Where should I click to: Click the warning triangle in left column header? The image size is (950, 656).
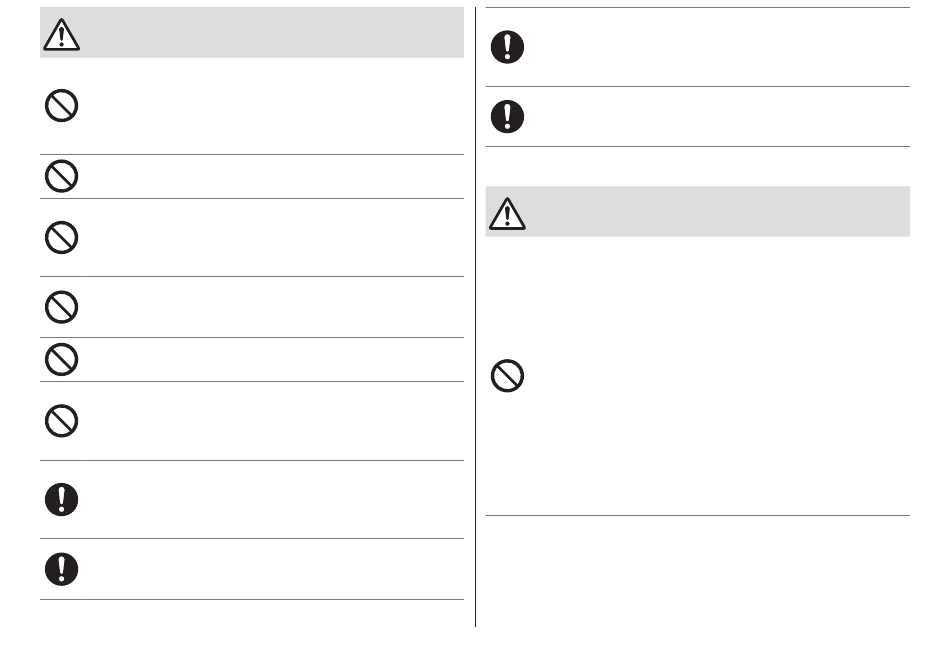61,35
